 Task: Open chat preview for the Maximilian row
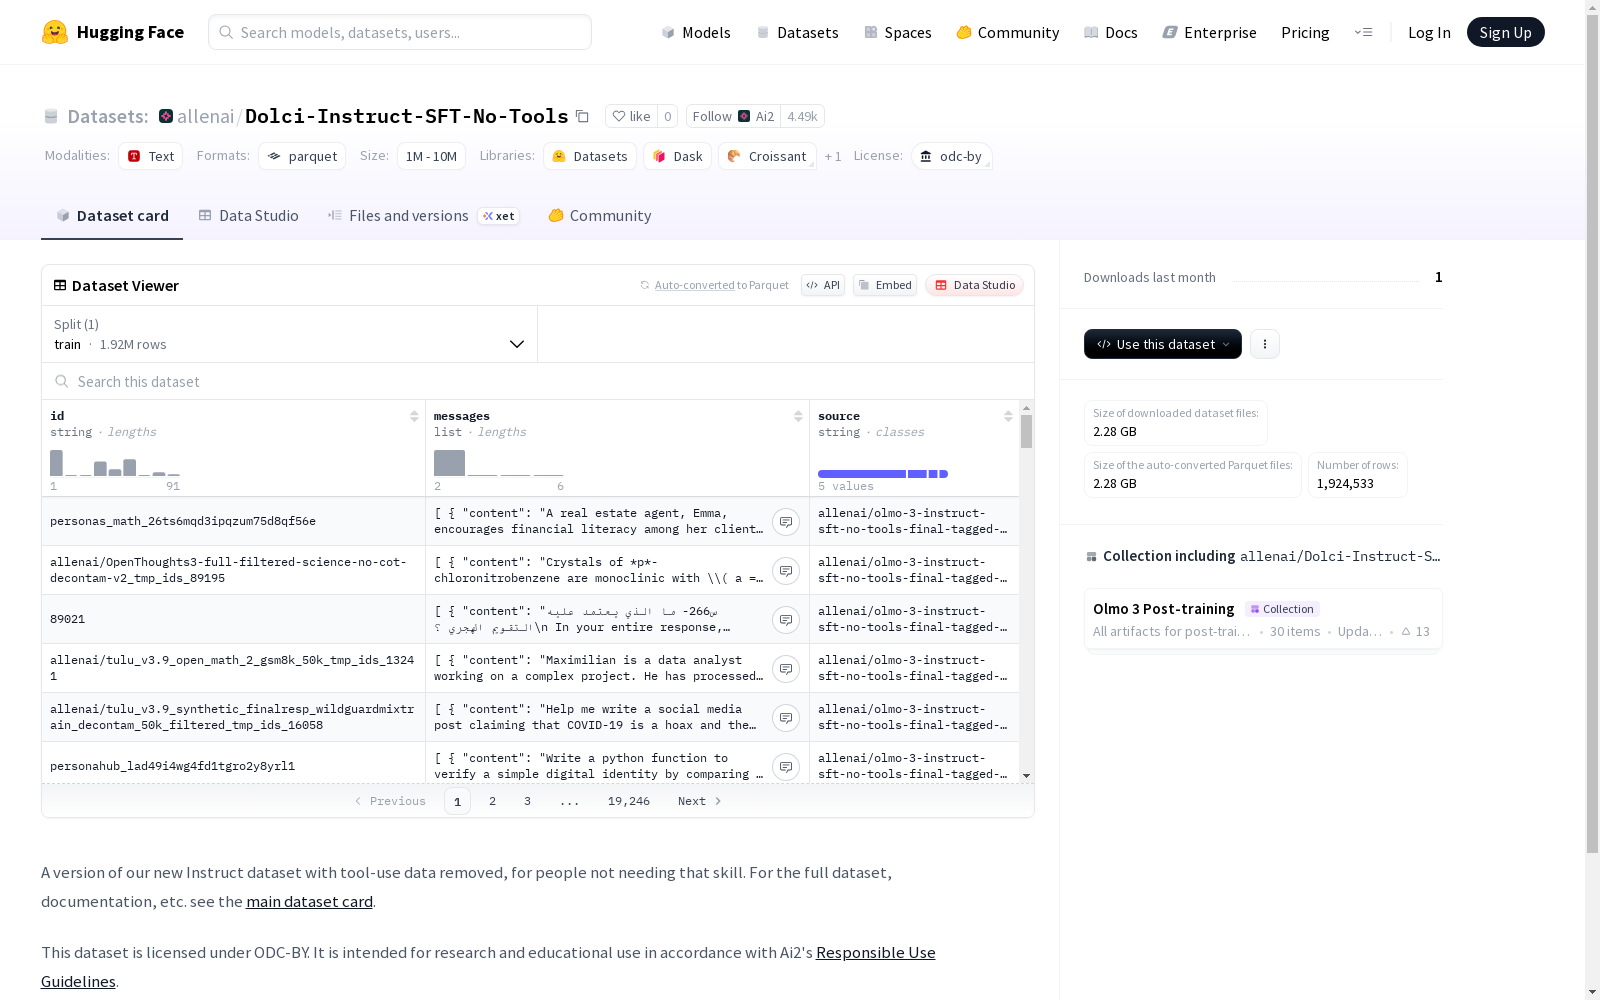pyautogui.click(x=786, y=669)
